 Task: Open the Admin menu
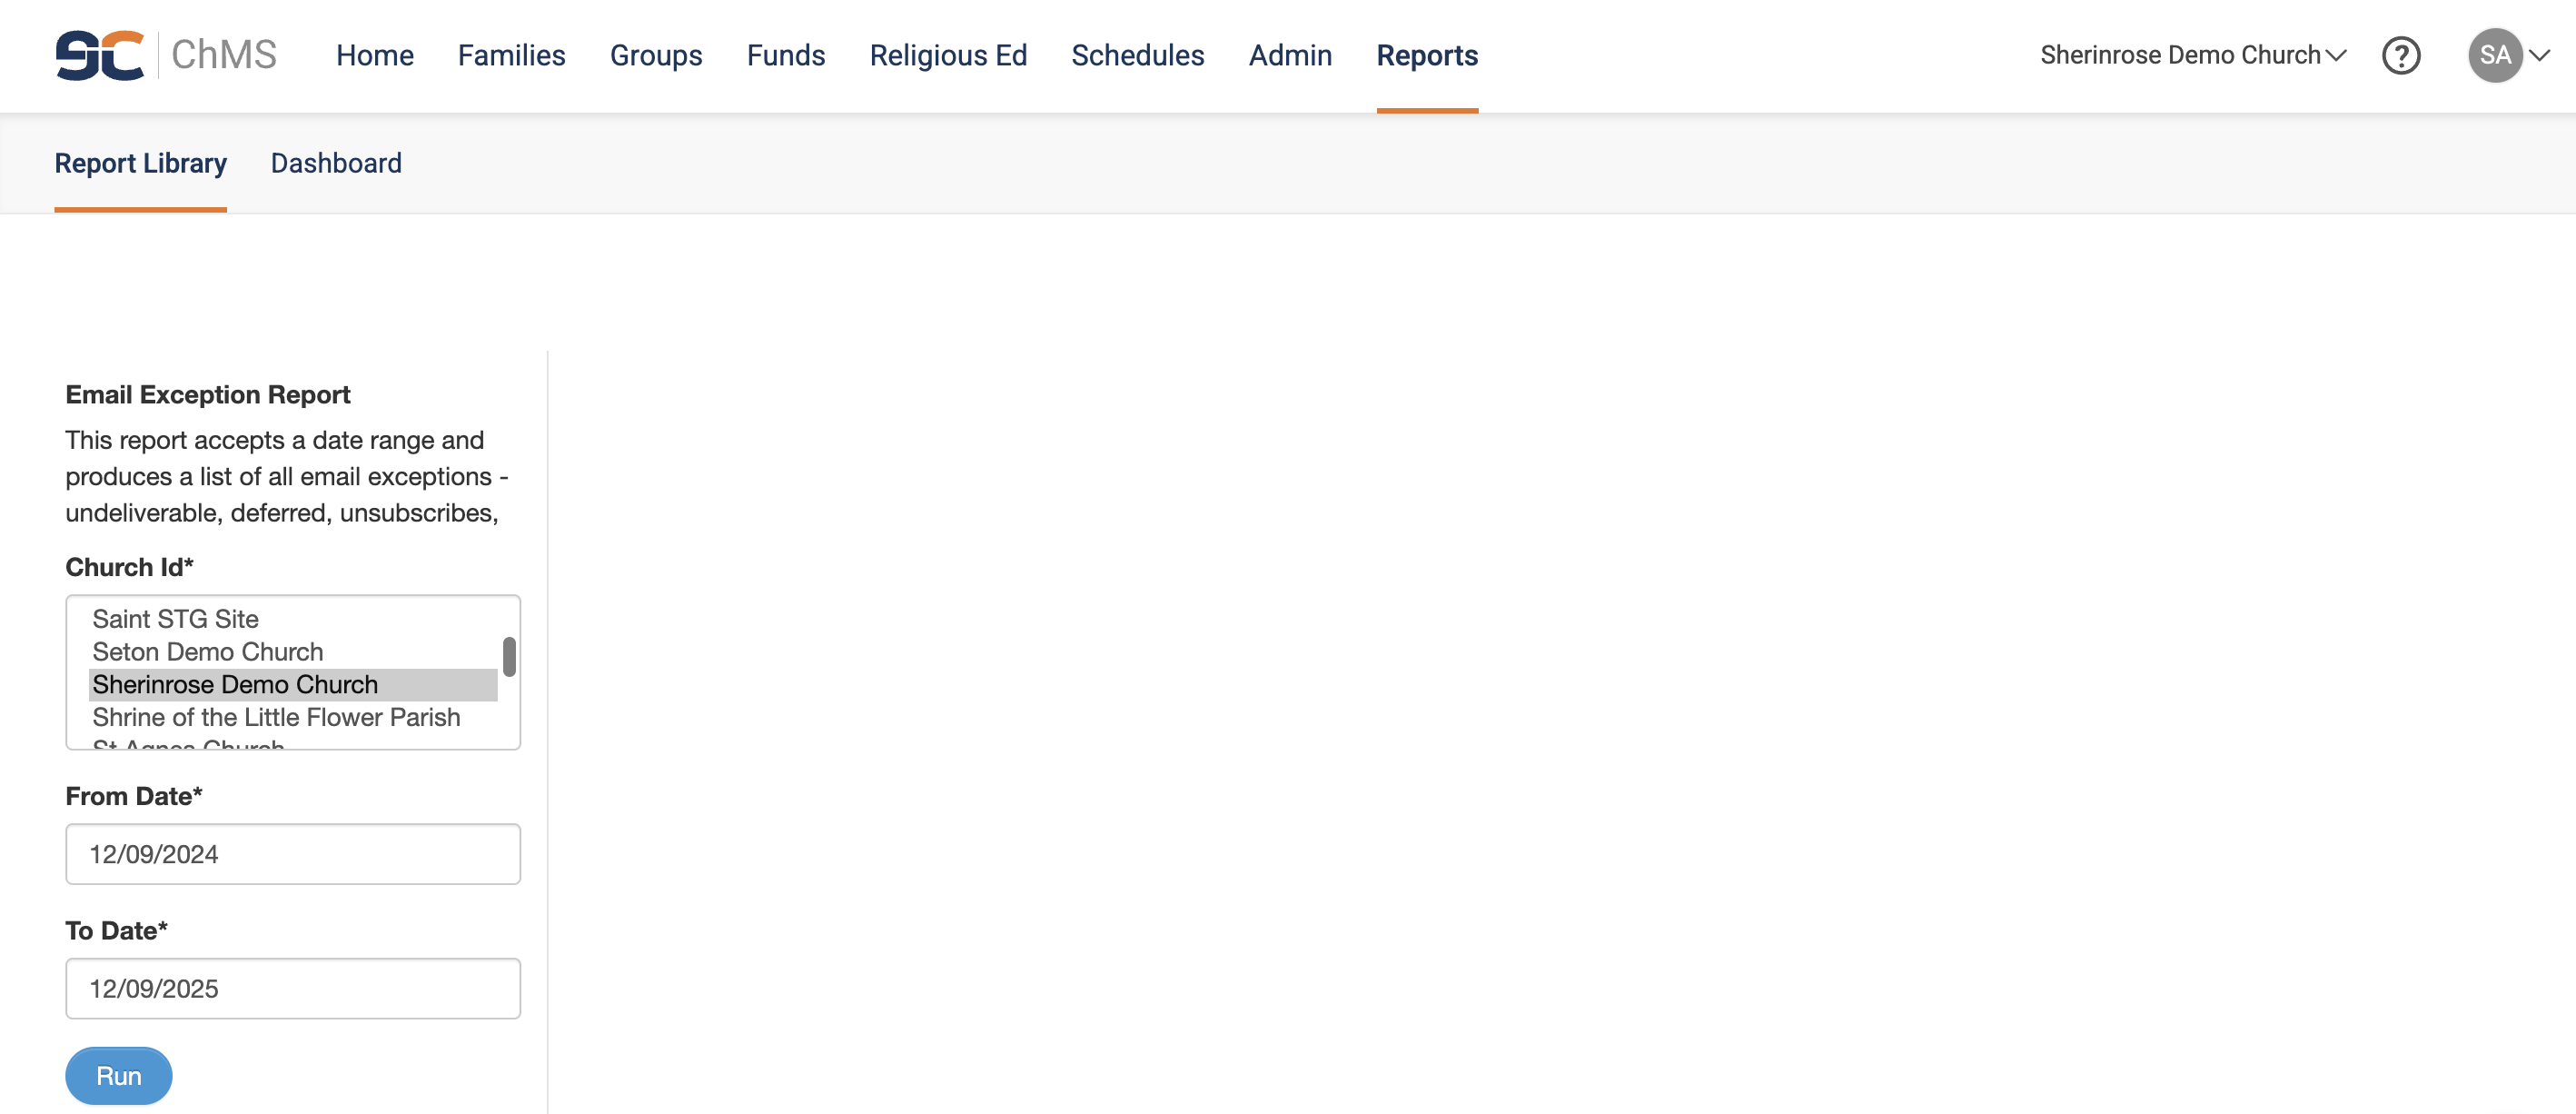pos(1289,55)
